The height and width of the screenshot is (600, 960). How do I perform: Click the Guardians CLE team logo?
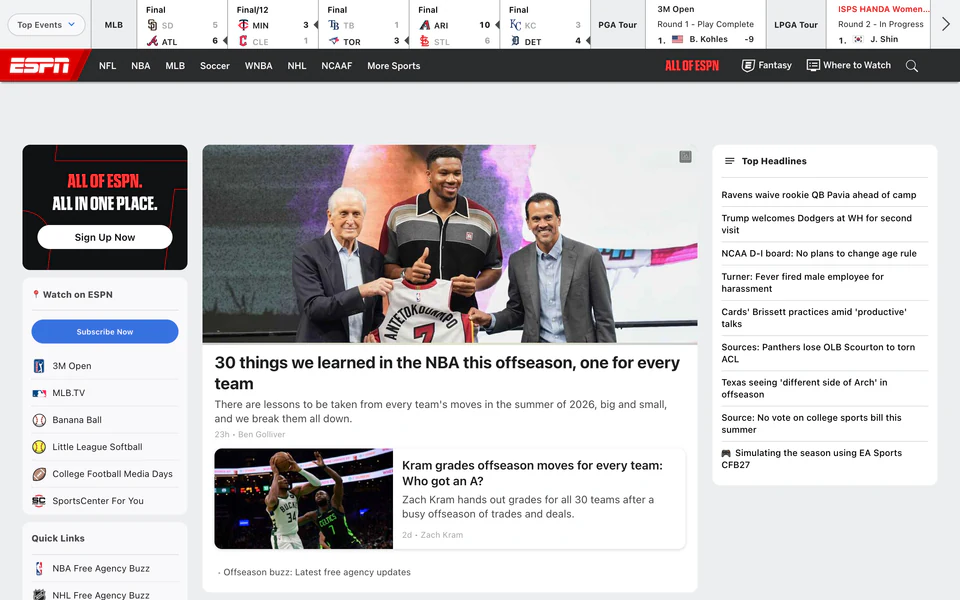[243, 42]
